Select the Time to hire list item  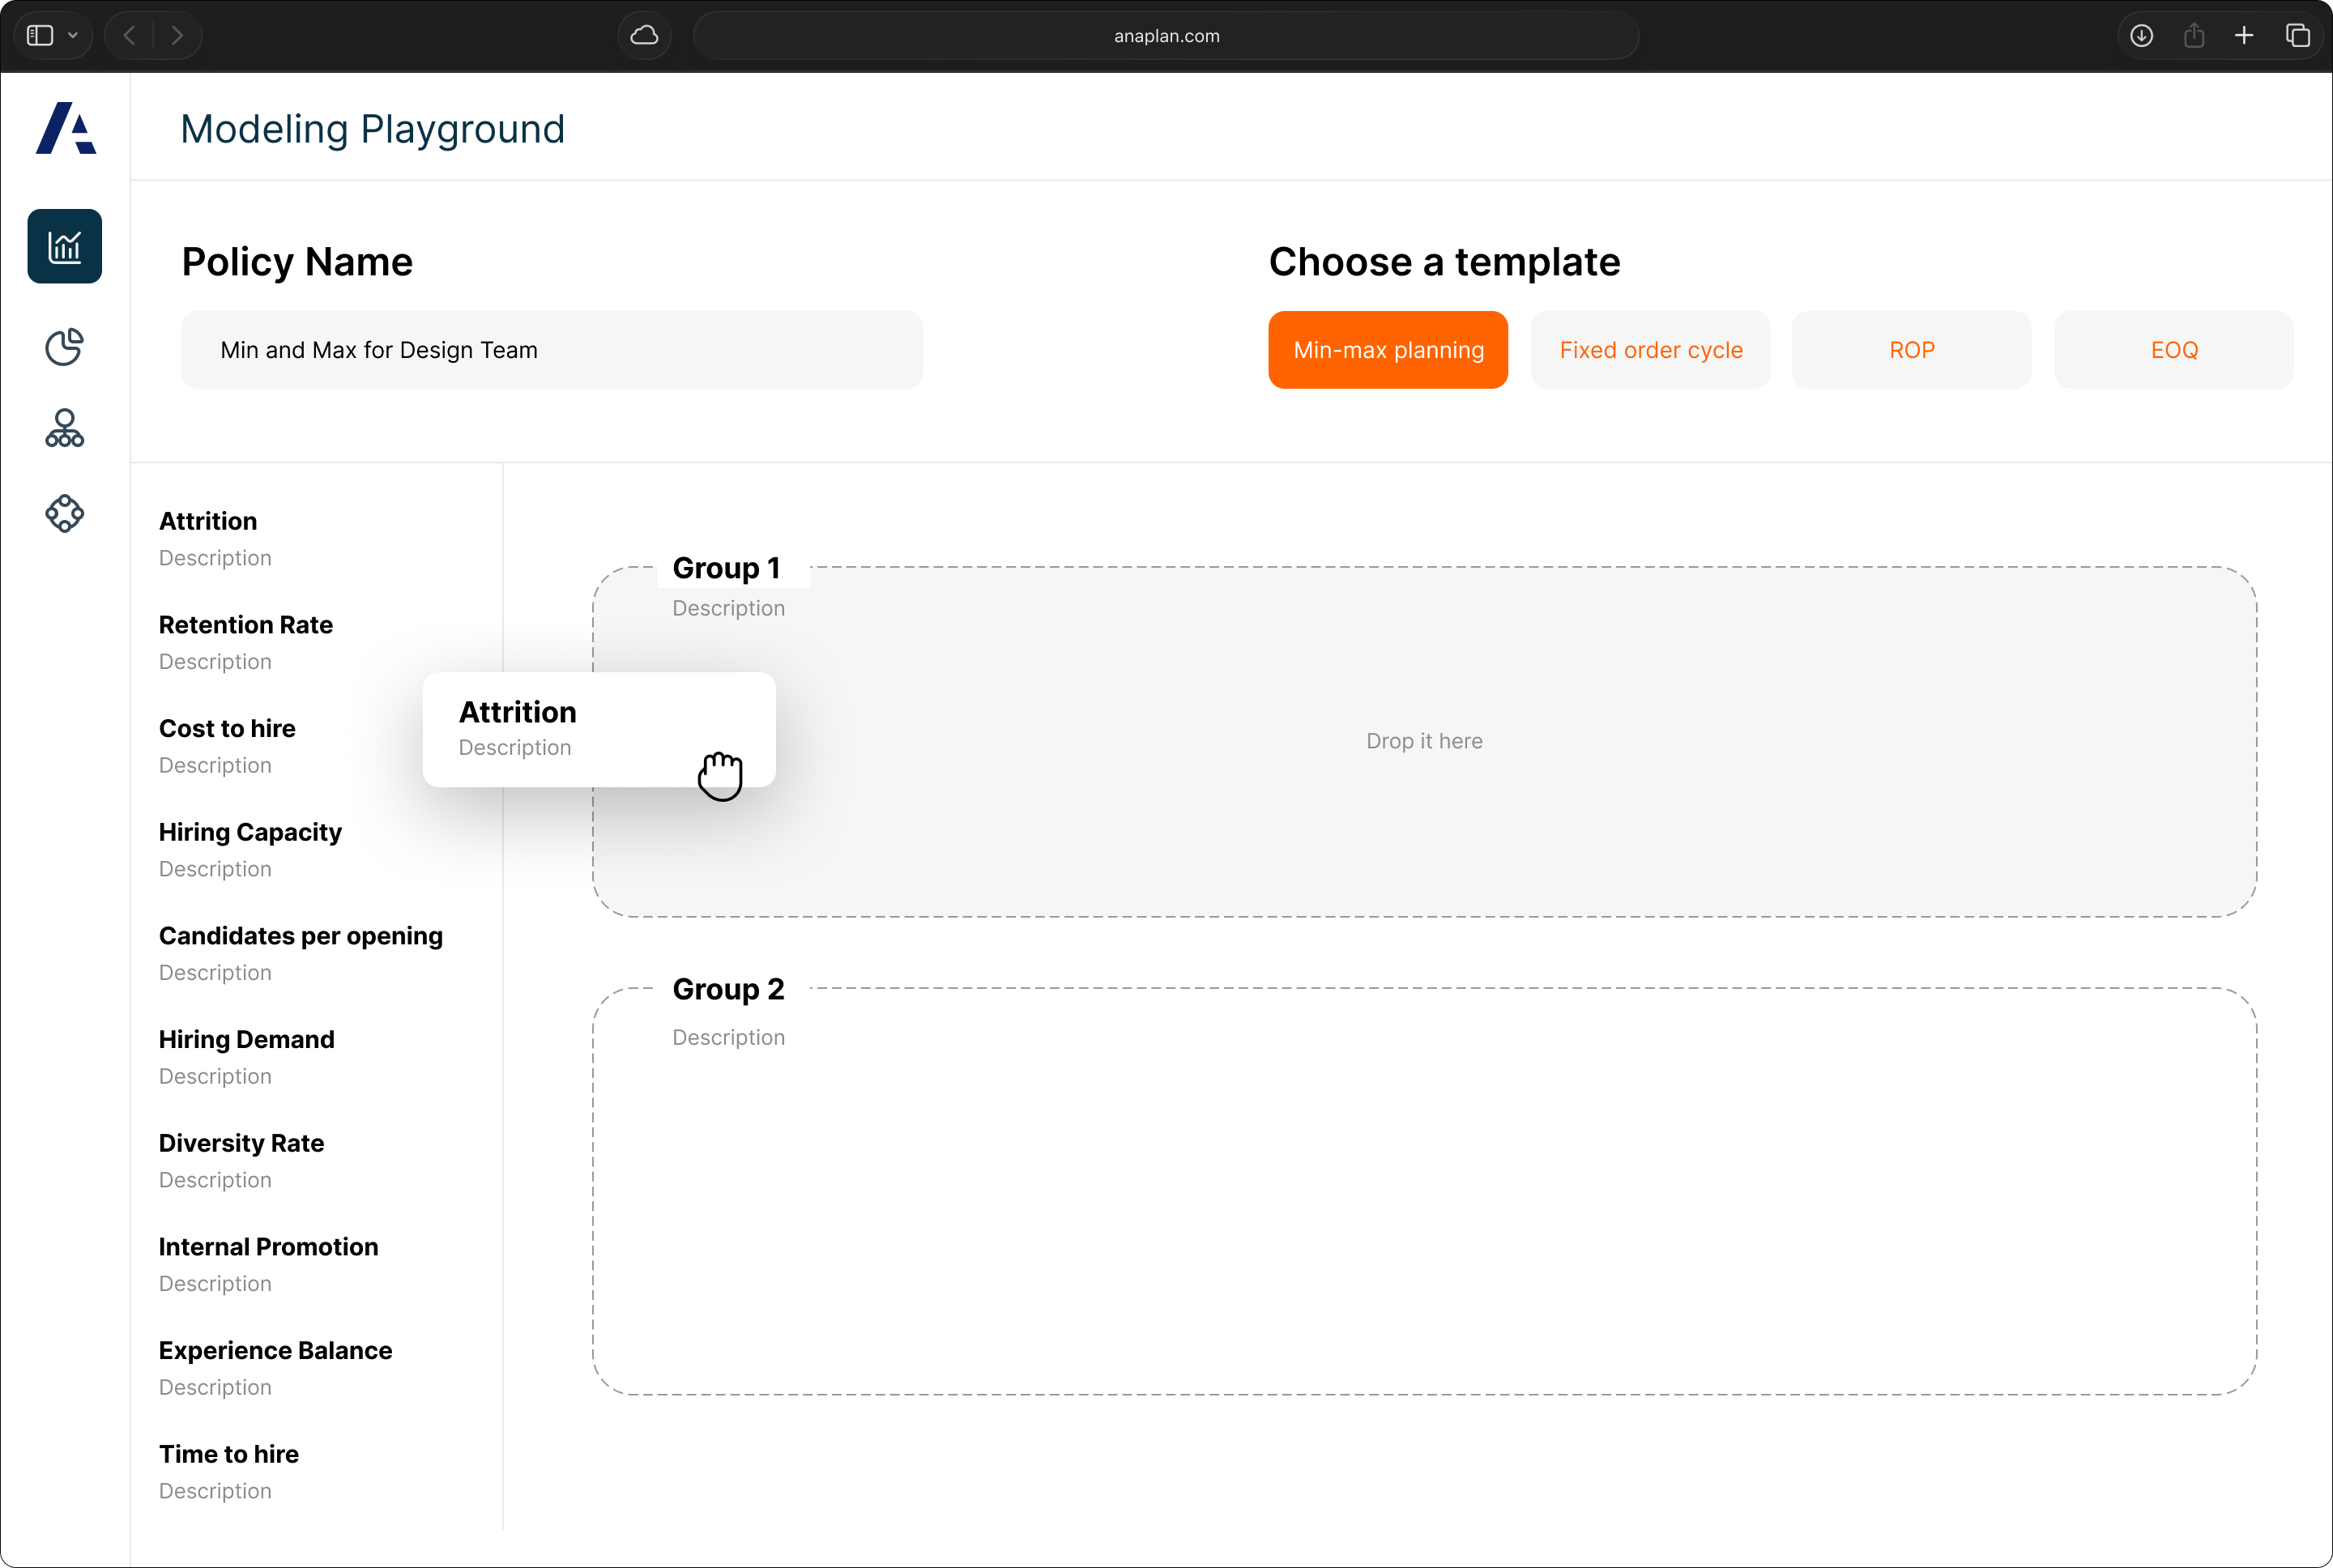coord(229,1454)
